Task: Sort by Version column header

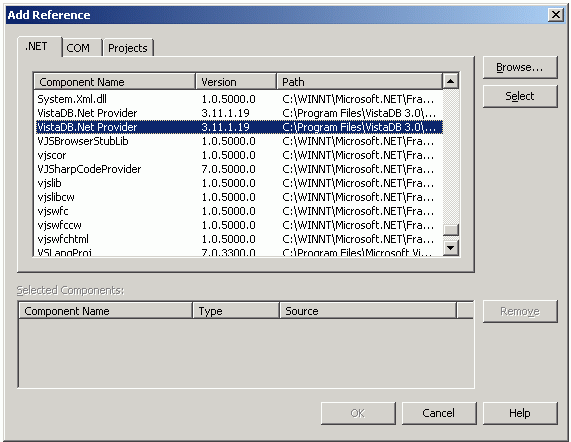Action: coord(236,82)
